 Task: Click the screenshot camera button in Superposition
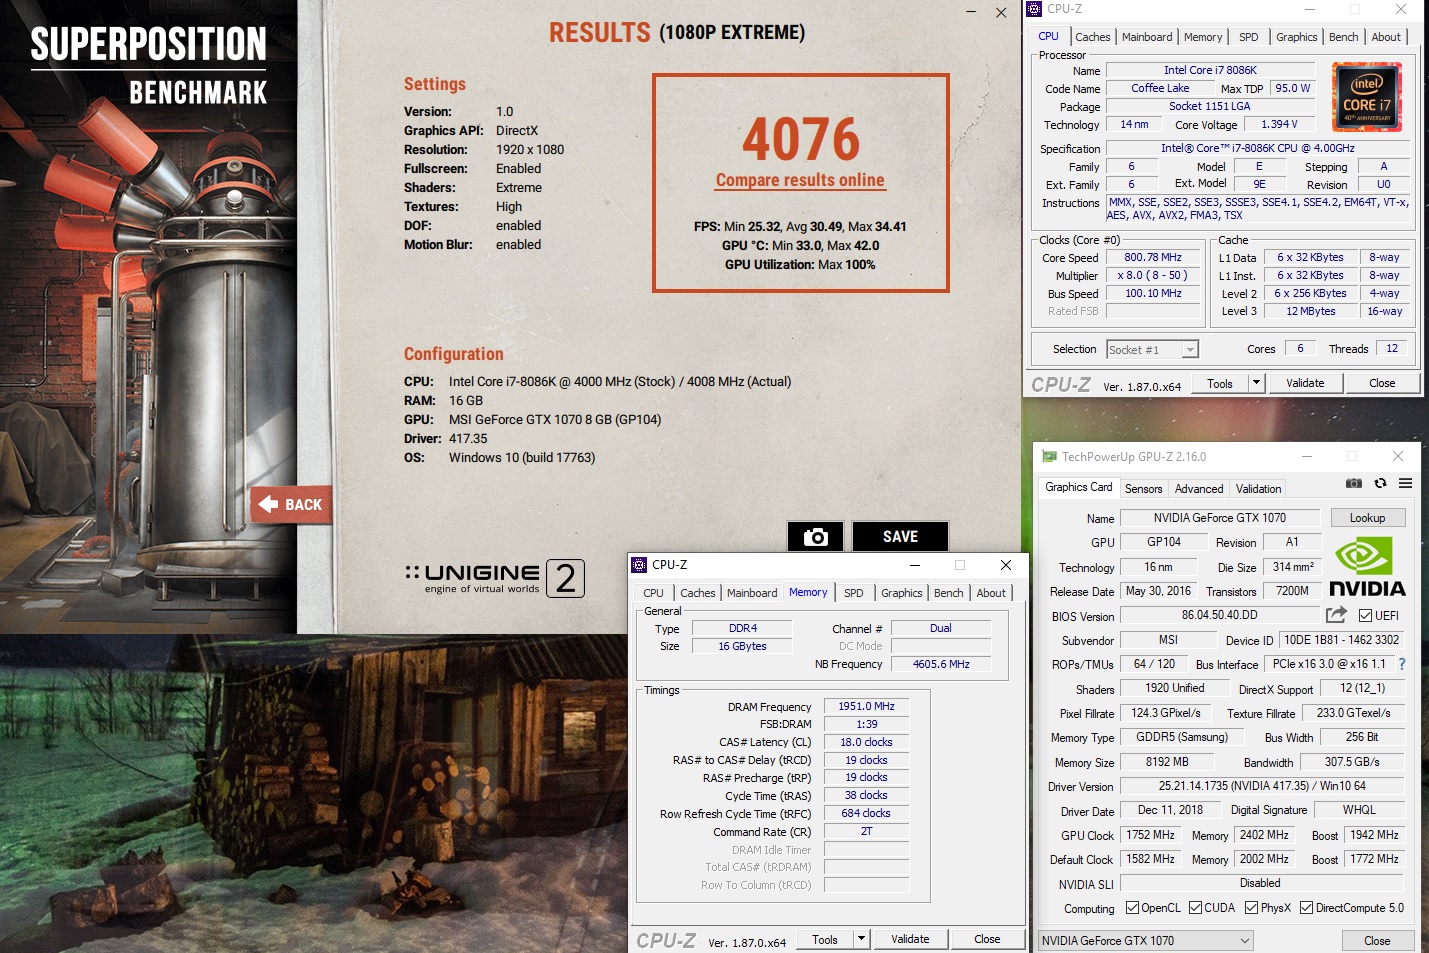[816, 537]
